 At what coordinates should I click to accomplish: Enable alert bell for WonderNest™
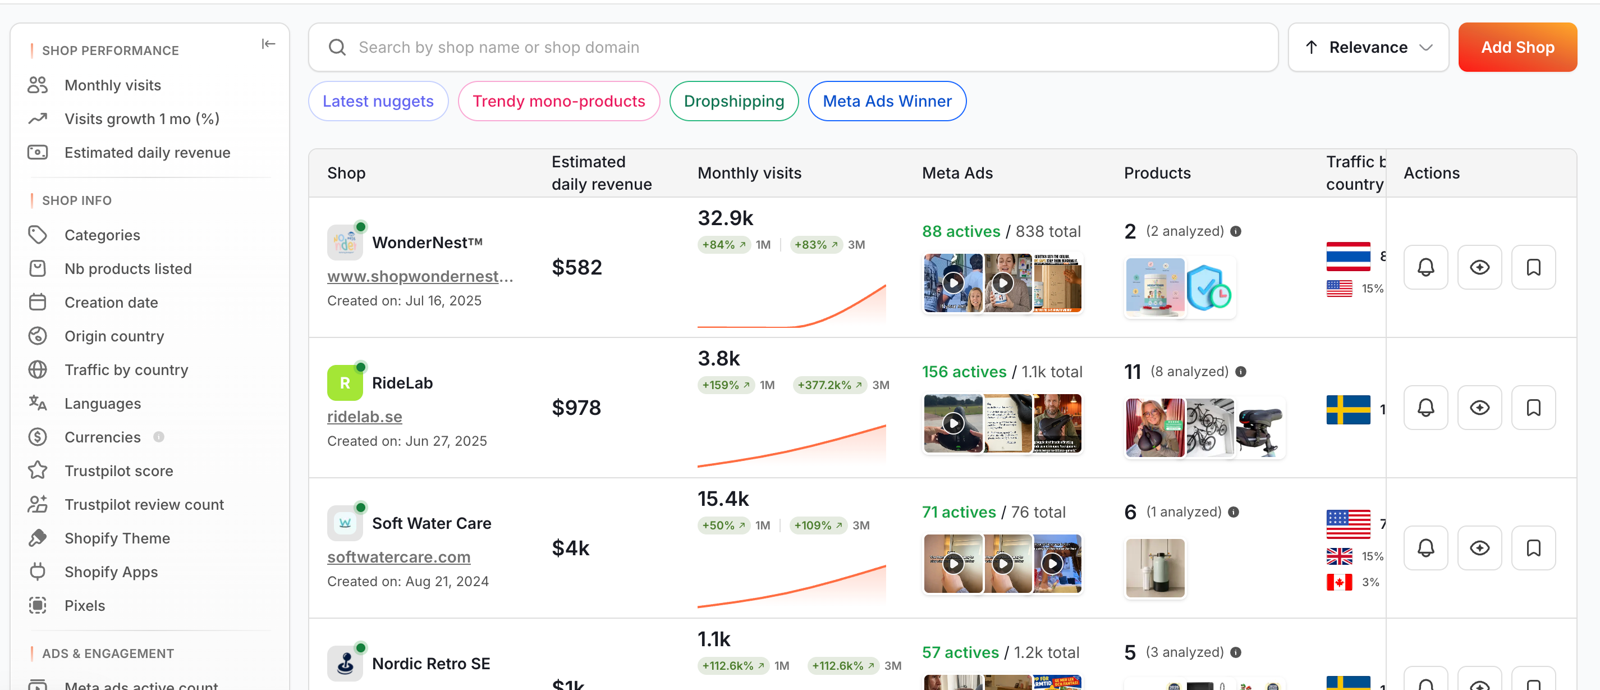click(x=1426, y=268)
